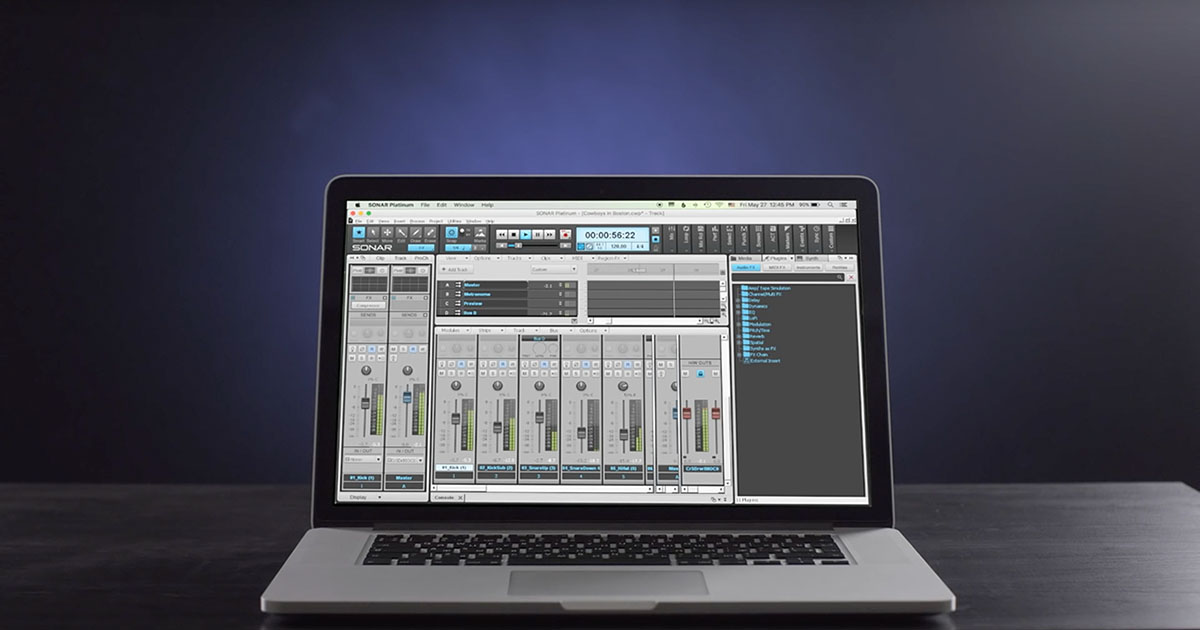
Task: Toggle the Snap to Grid button
Action: (x=451, y=233)
